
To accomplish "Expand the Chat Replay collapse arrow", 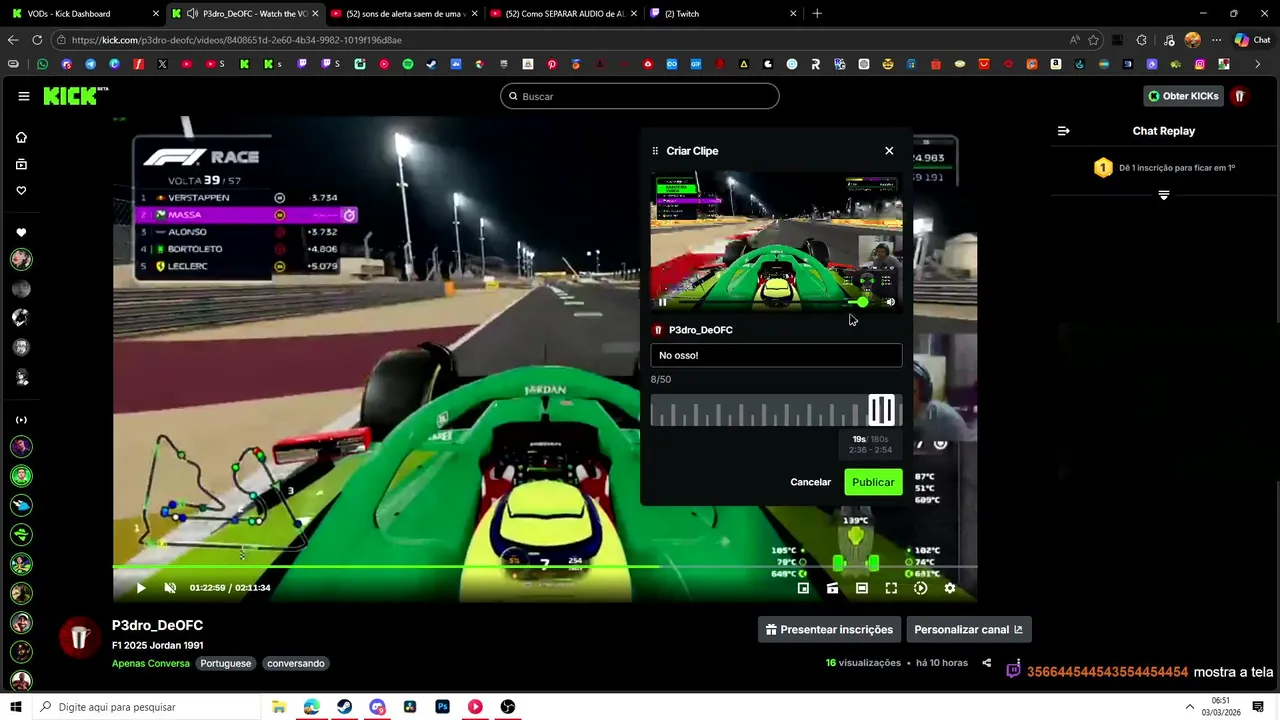I will coord(1064,131).
